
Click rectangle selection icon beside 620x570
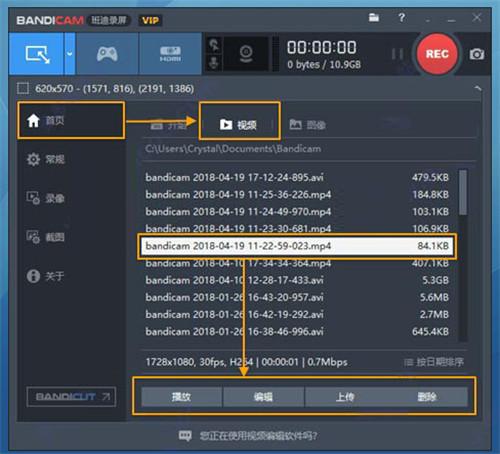click(x=23, y=89)
